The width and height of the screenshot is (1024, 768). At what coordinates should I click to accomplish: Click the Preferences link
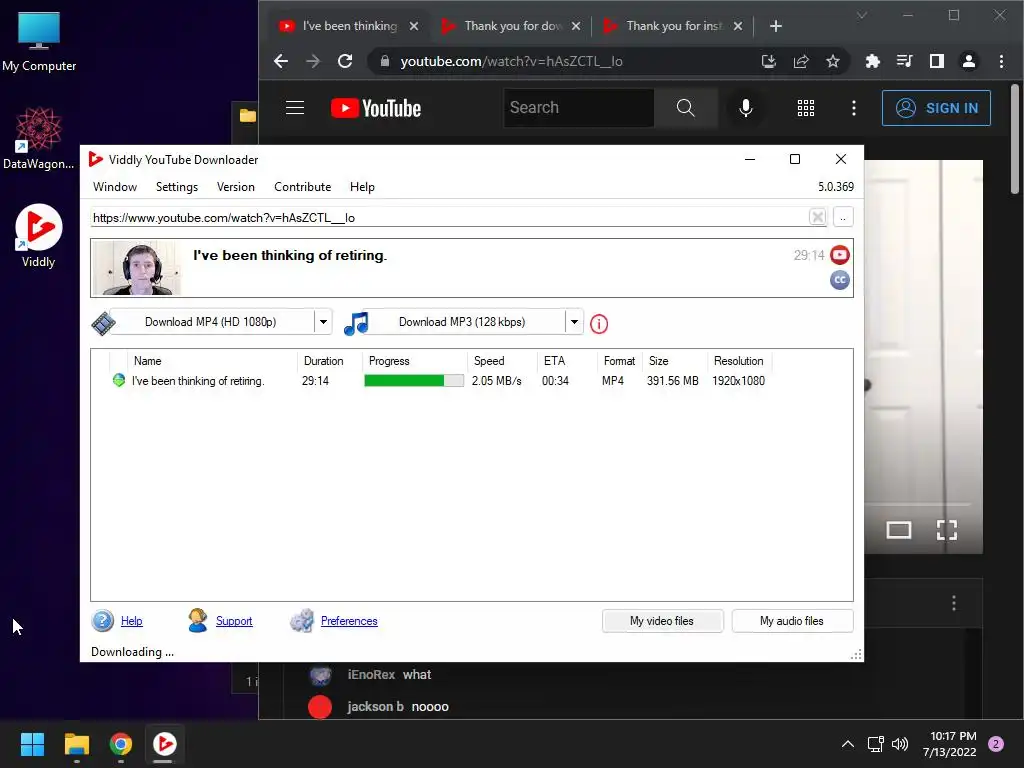(x=349, y=621)
